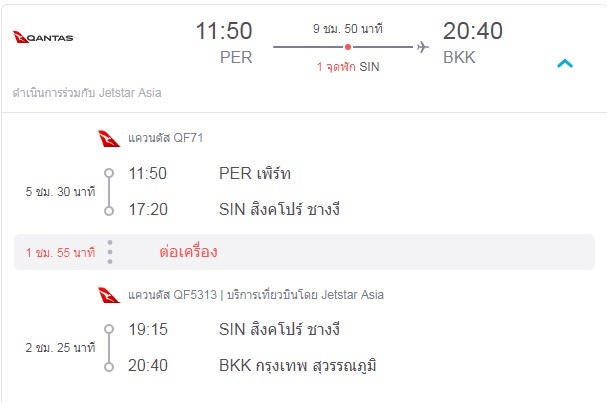Click the QF5313 Jetstar Asia flight label
The height and width of the screenshot is (403, 607).
[256, 295]
